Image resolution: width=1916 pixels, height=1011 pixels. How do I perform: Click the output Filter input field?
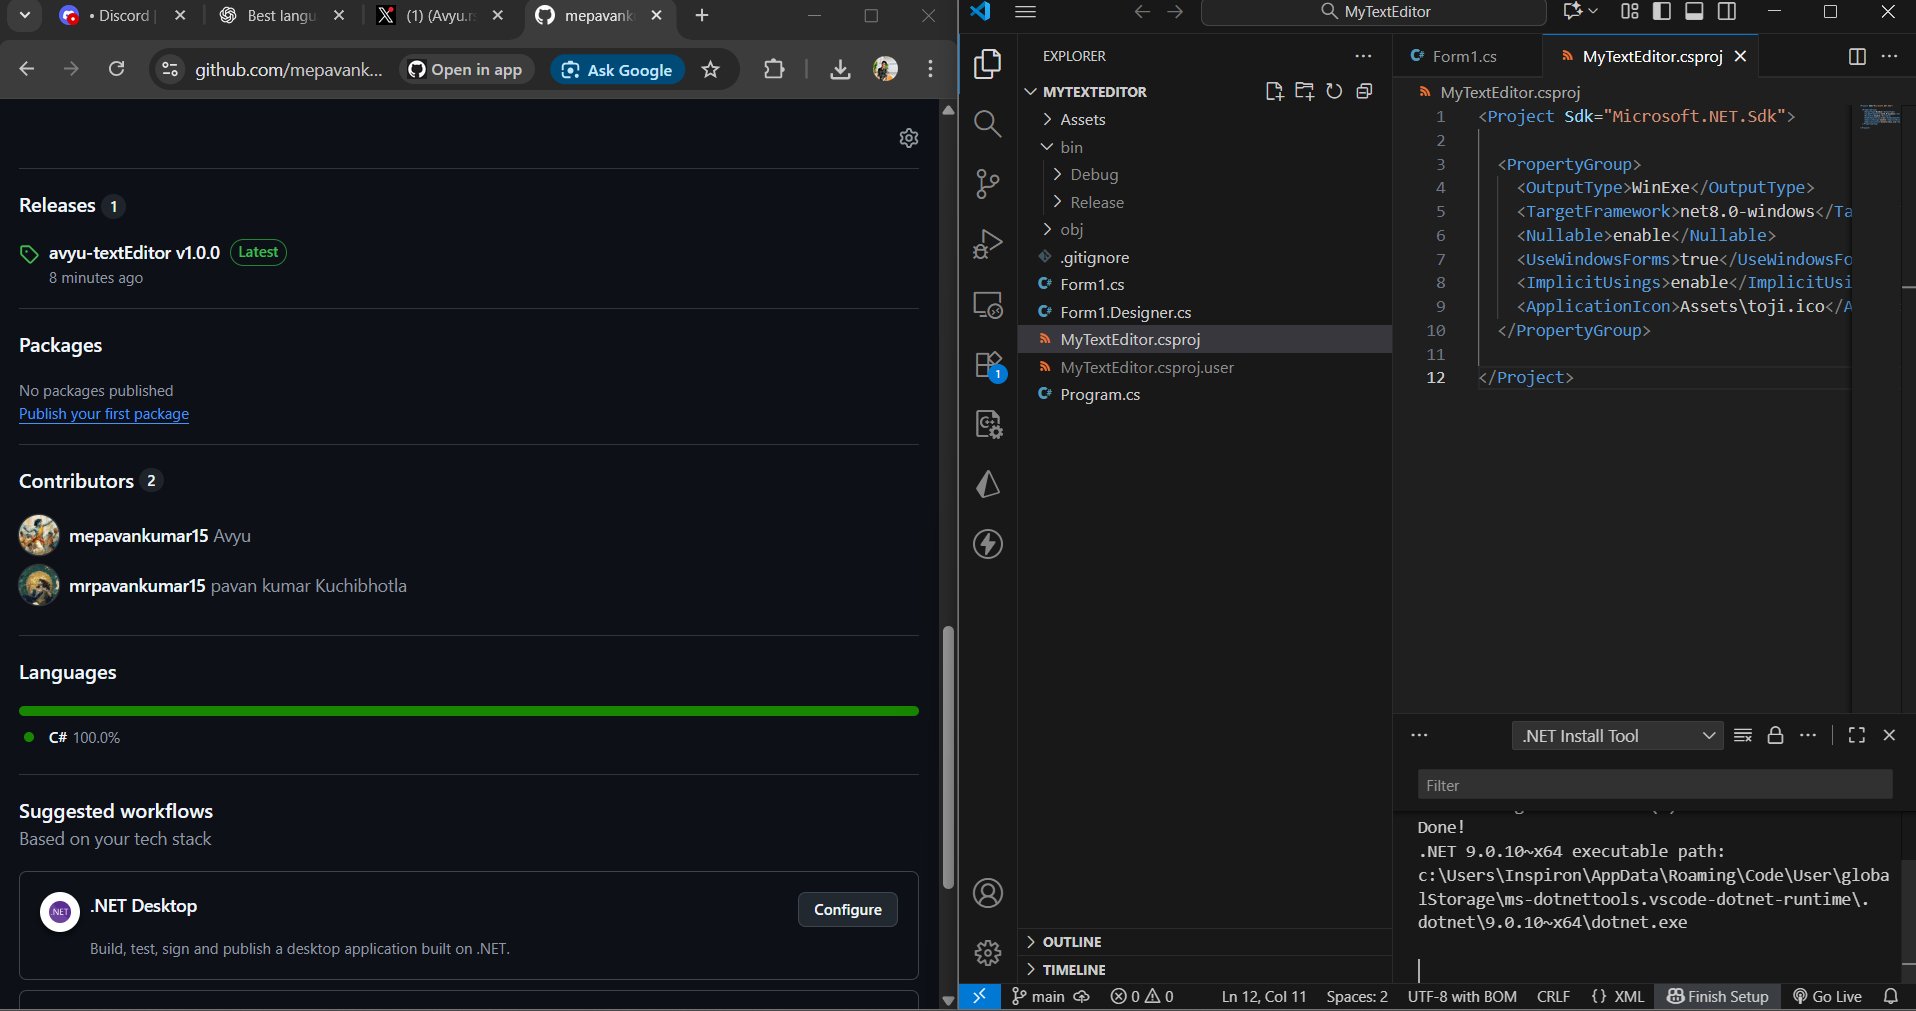(1654, 786)
